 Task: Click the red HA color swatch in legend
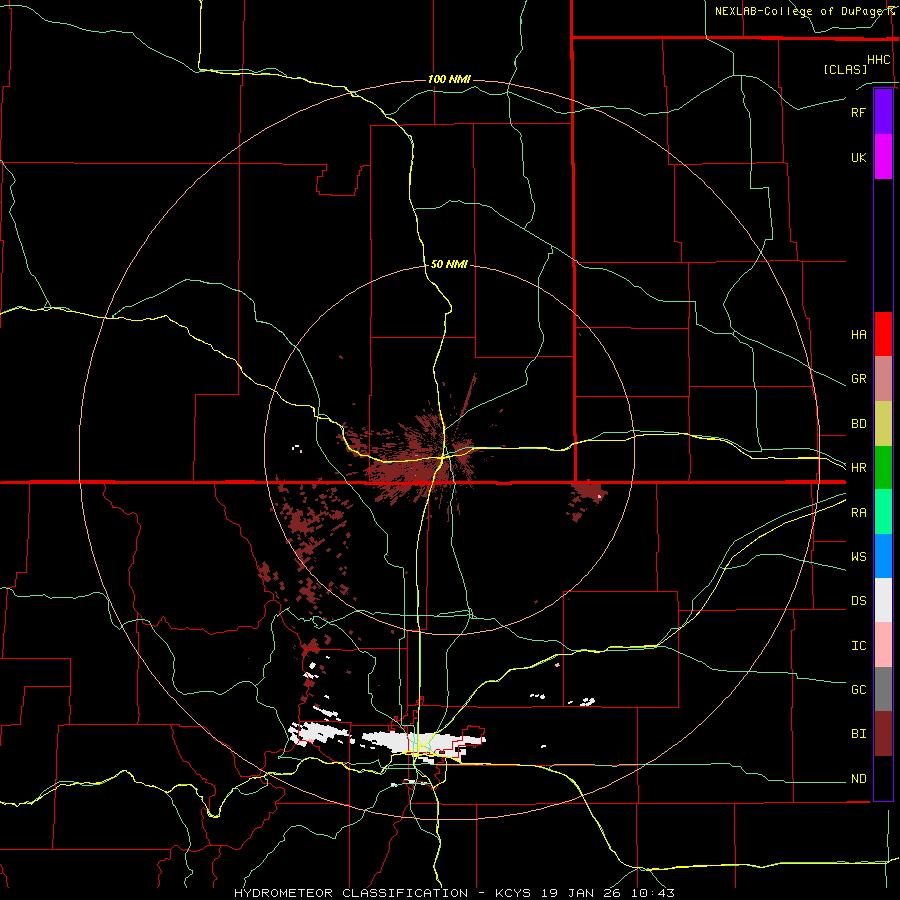point(883,334)
